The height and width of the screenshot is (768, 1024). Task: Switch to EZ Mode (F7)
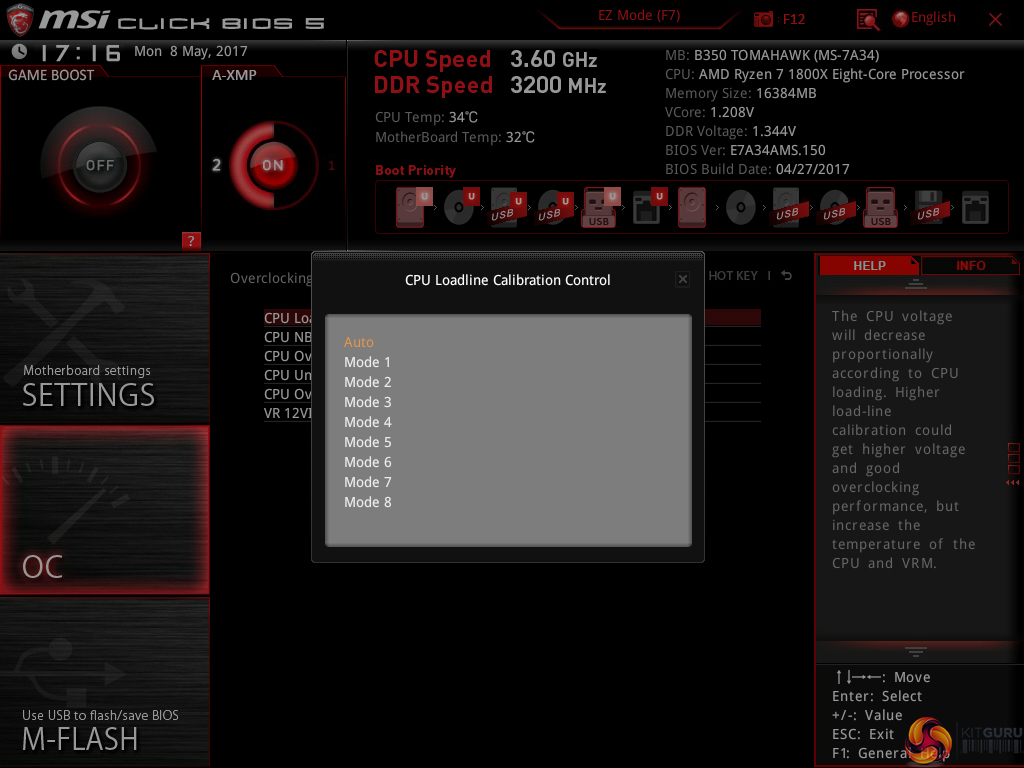[639, 16]
